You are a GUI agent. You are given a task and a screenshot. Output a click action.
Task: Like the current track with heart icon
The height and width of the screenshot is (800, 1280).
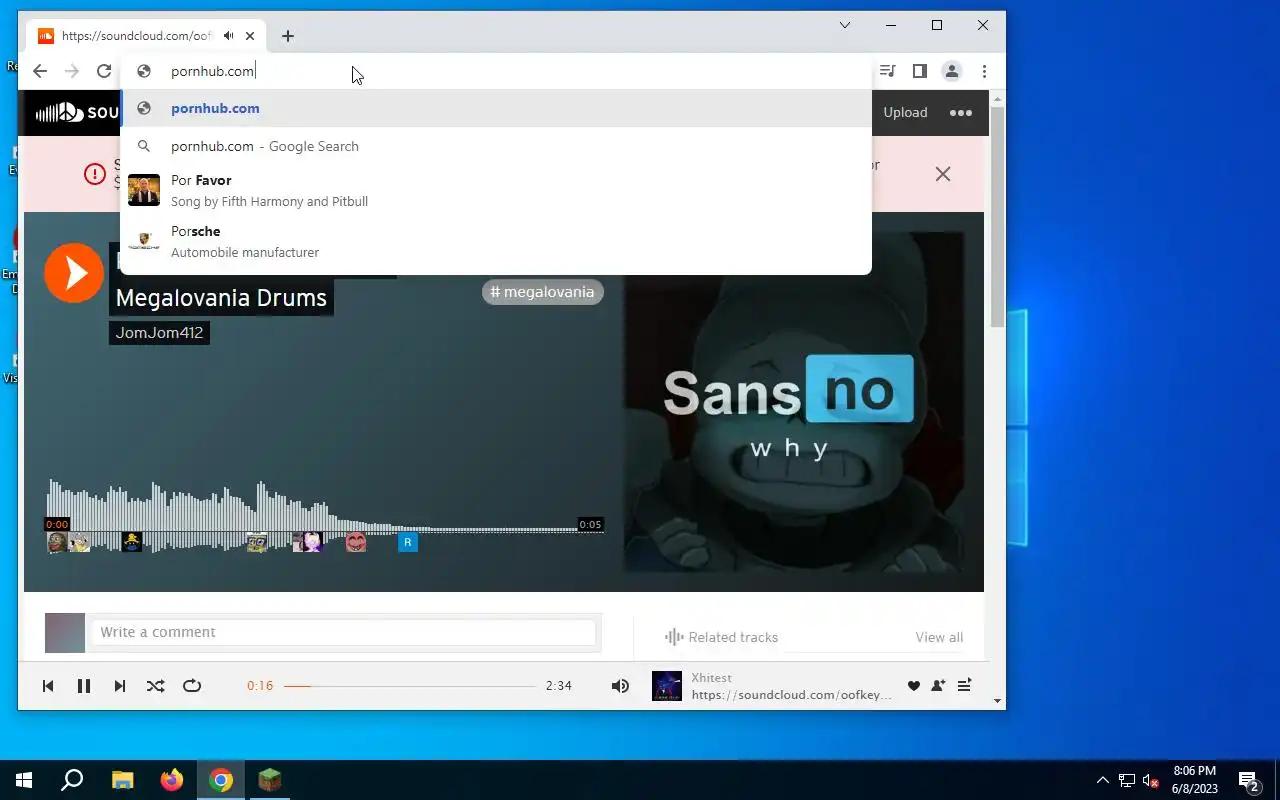[913, 686]
